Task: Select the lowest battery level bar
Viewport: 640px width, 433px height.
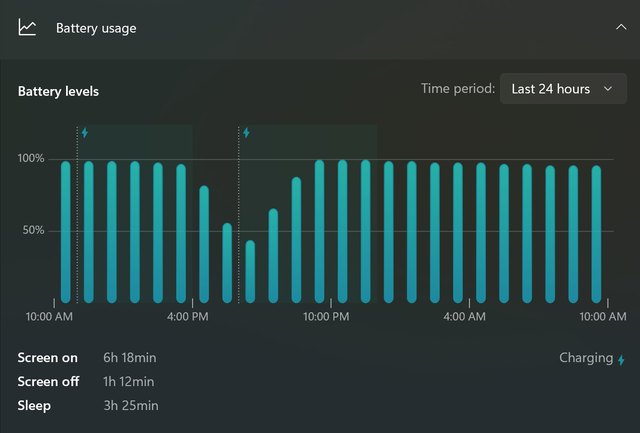Action: click(x=250, y=271)
